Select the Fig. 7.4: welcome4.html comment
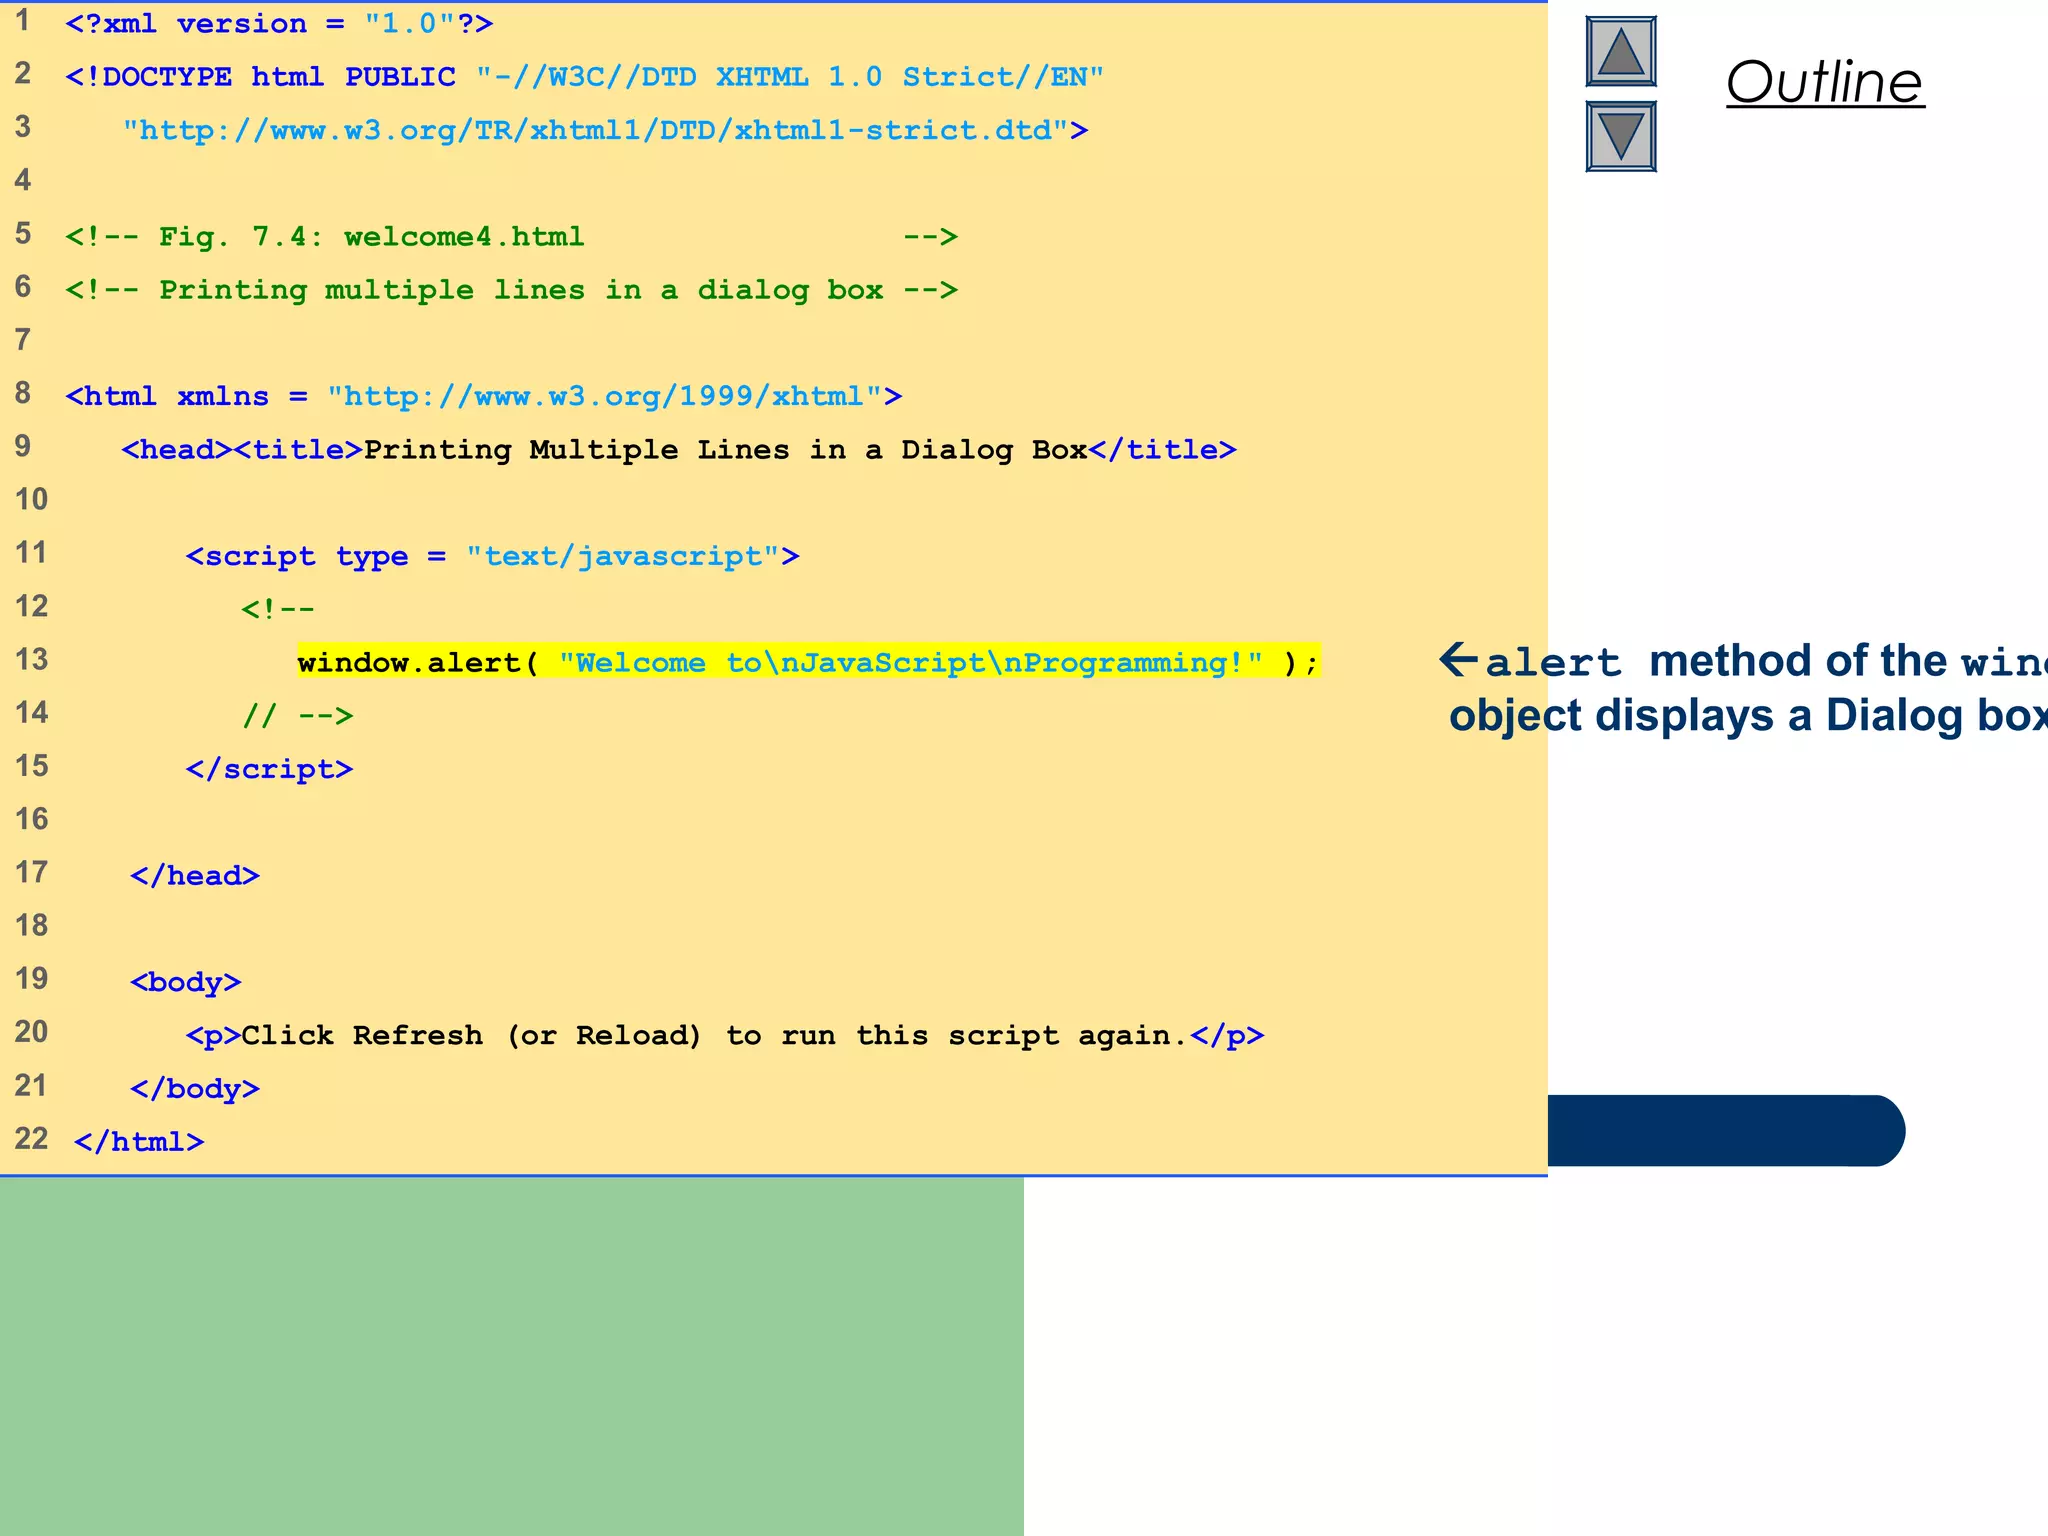Screen dimensions: 2048x1536 tap(511, 237)
